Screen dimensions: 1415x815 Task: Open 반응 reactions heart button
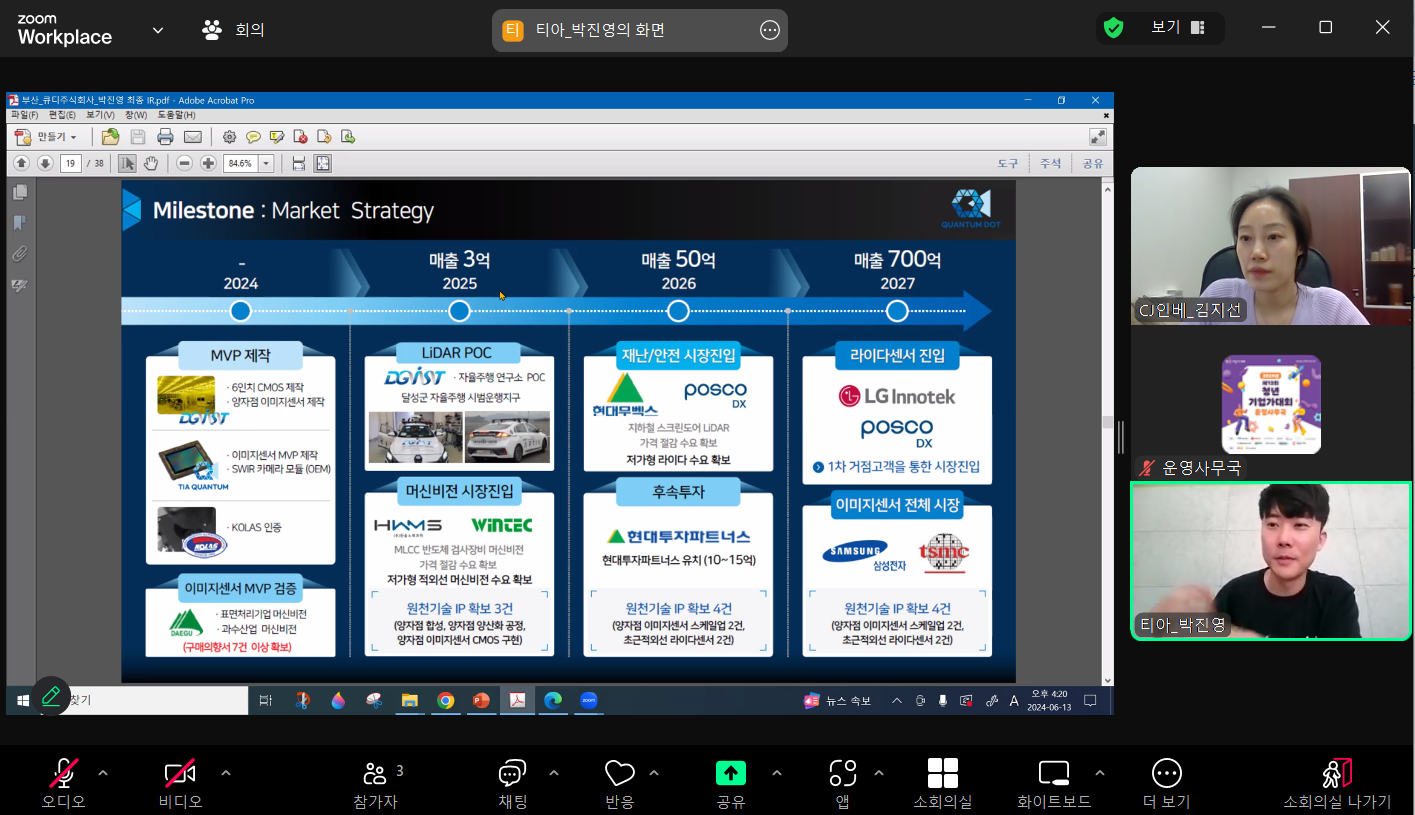[x=620, y=783]
